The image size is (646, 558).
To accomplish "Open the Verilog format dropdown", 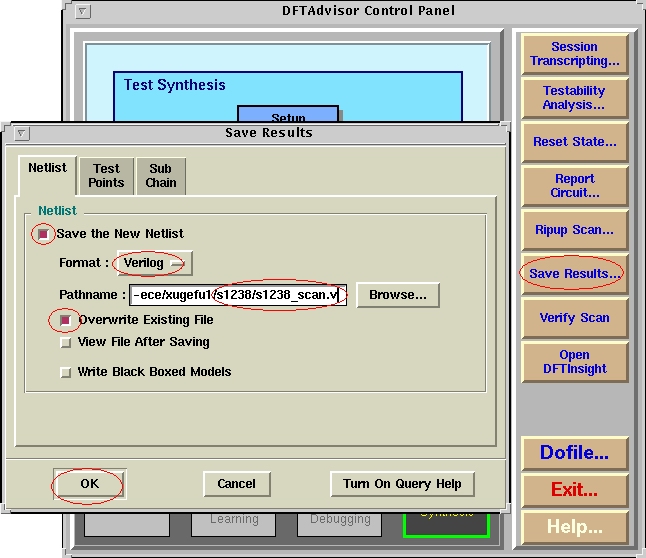I will [154, 263].
